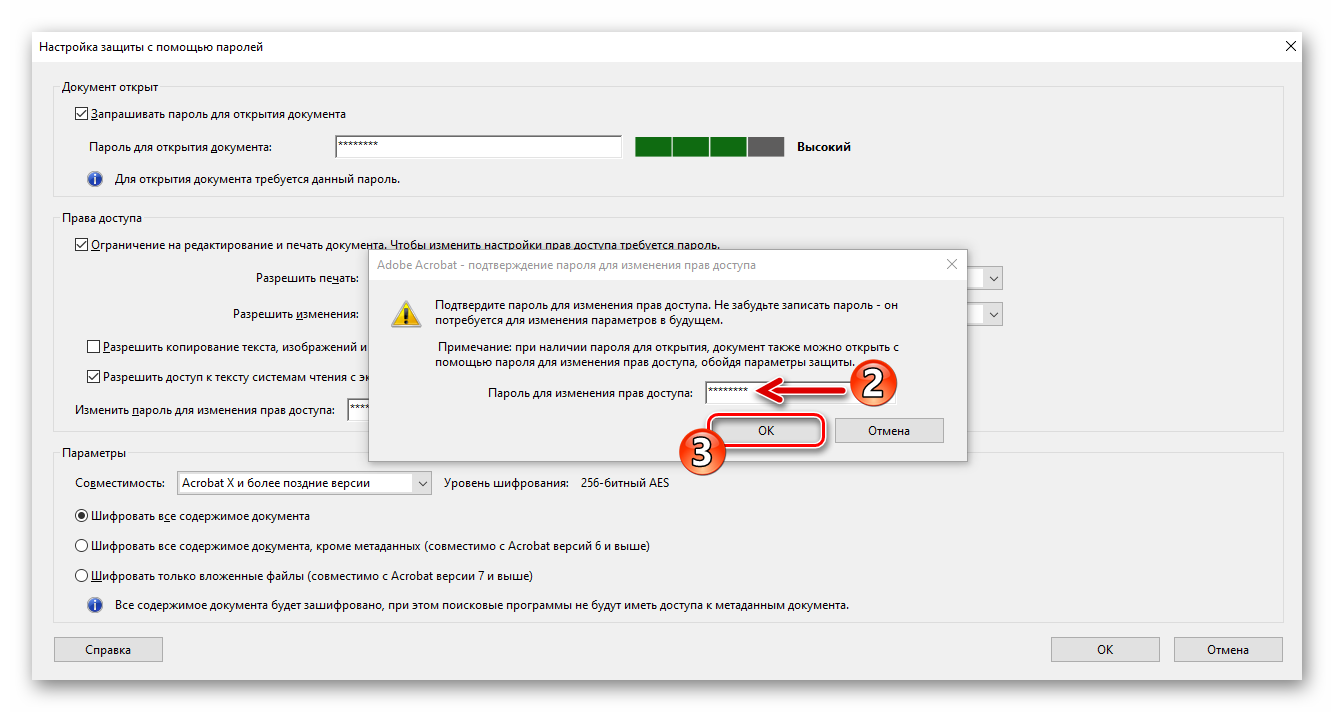The height and width of the screenshot is (712, 1334).
Task: Click the yellow warning triangle icon
Action: tap(405, 312)
